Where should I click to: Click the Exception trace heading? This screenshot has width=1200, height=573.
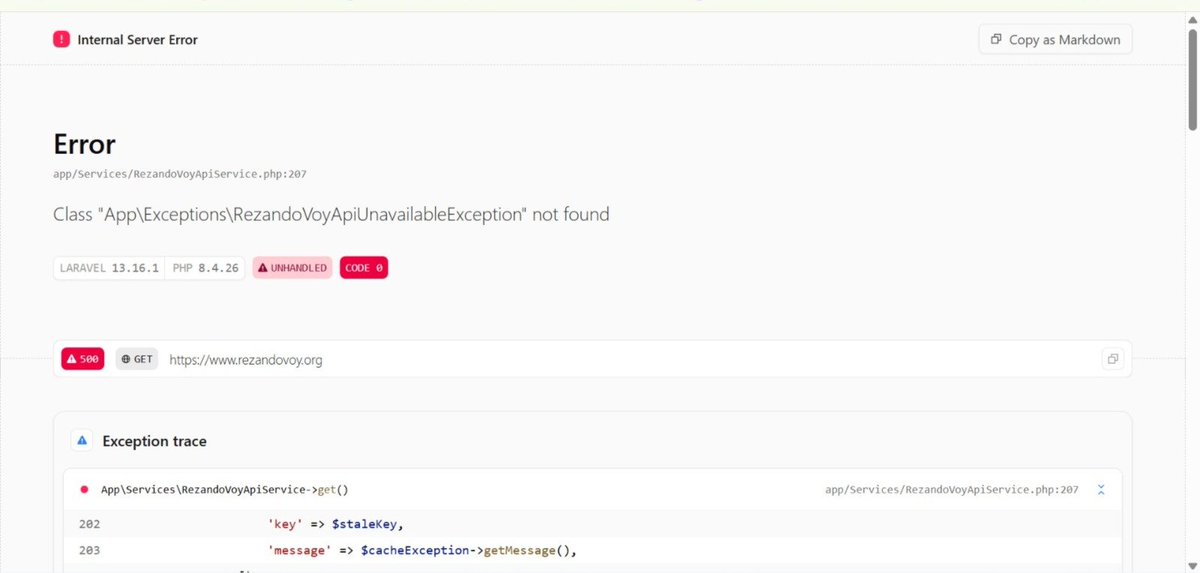coord(154,441)
